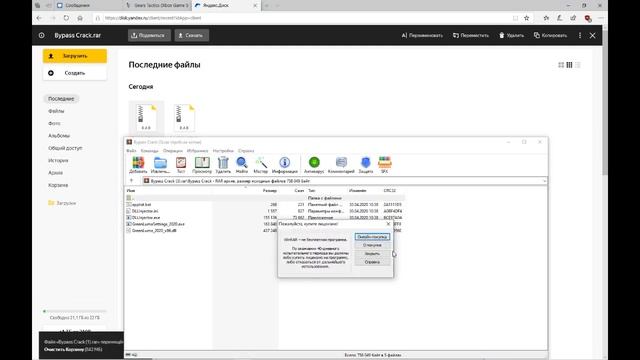Close the Bypass Crack.rar selection bar

593,36
